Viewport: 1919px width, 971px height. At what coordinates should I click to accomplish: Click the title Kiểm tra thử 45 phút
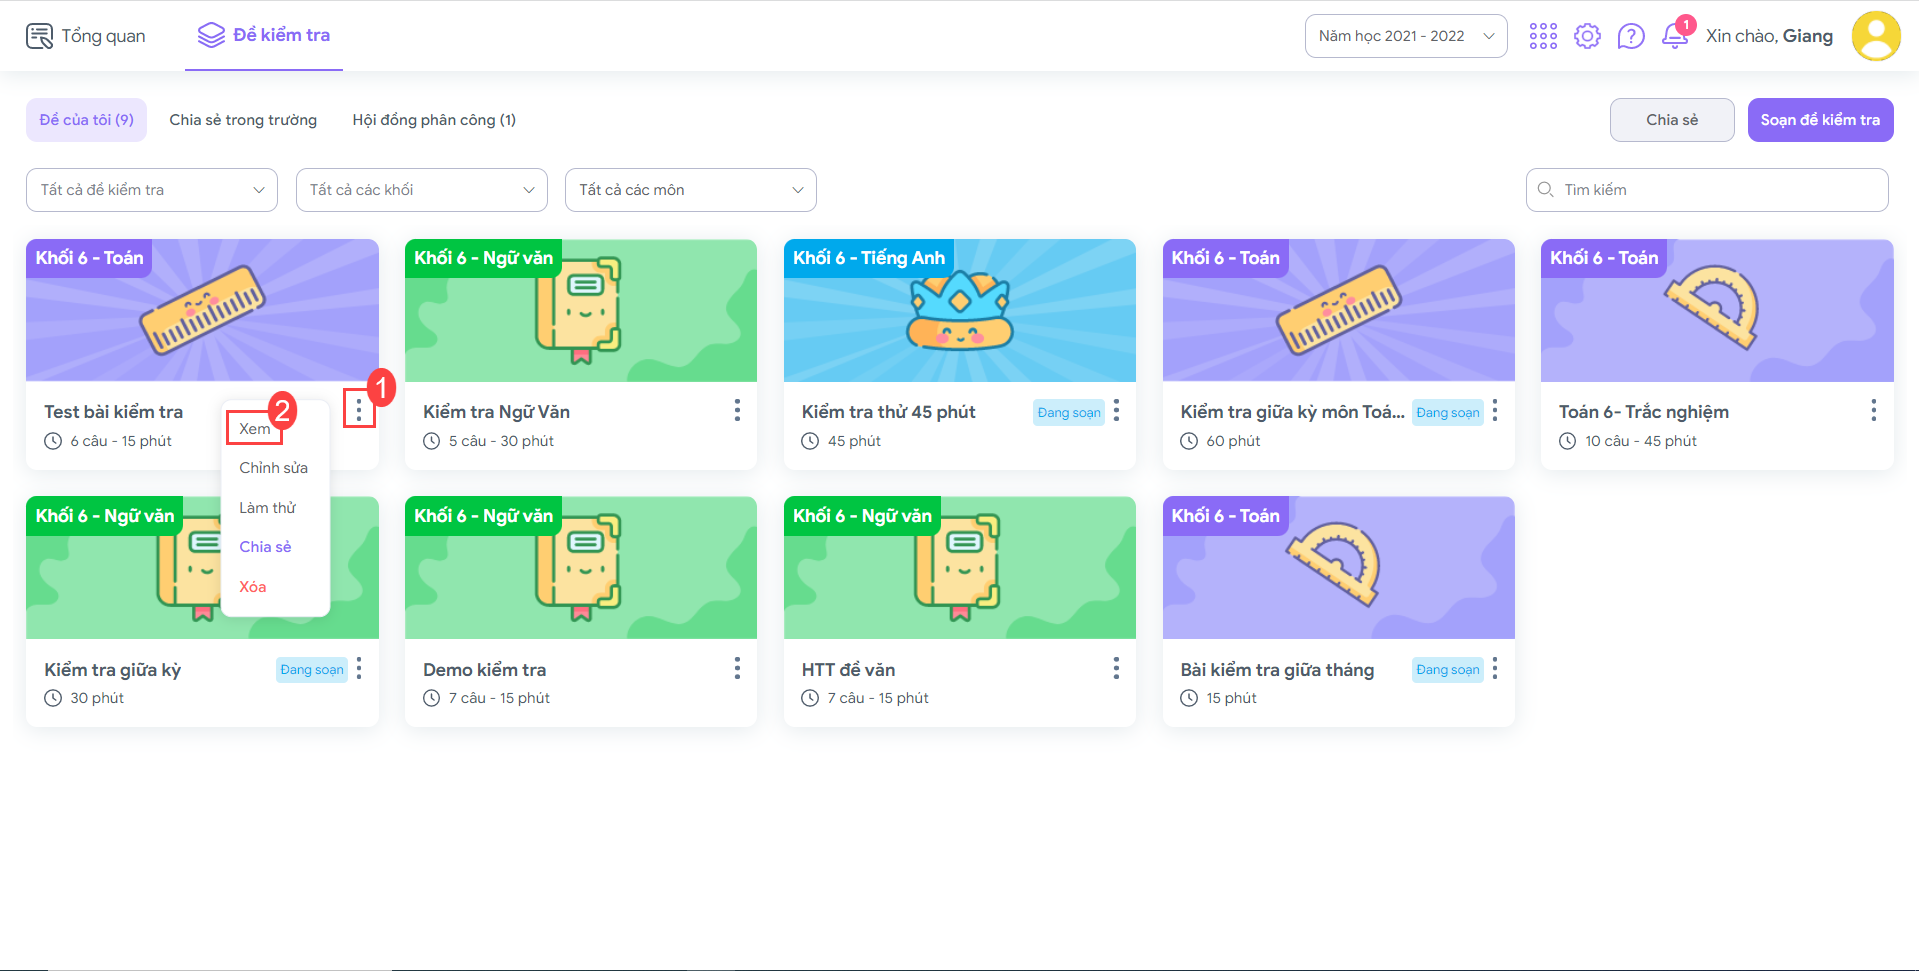(889, 412)
